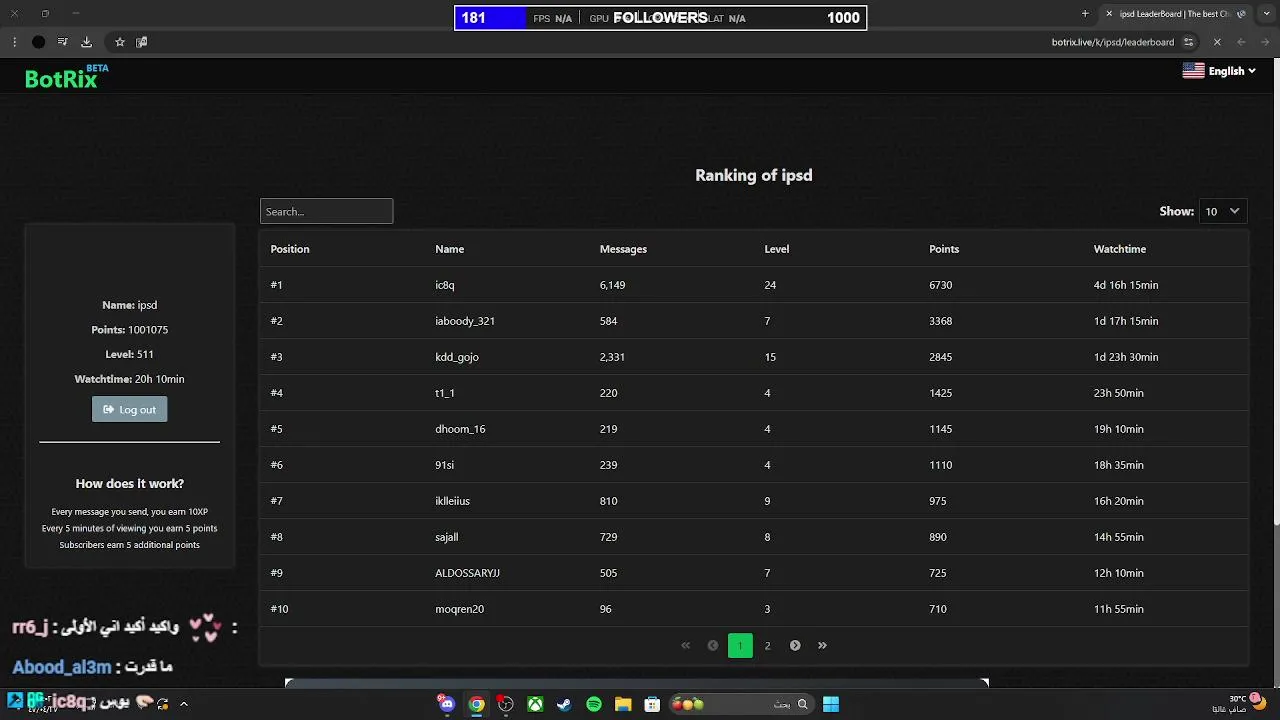Image resolution: width=1280 pixels, height=720 pixels.
Task: Click the translate page icon in address bar
Action: click(142, 42)
